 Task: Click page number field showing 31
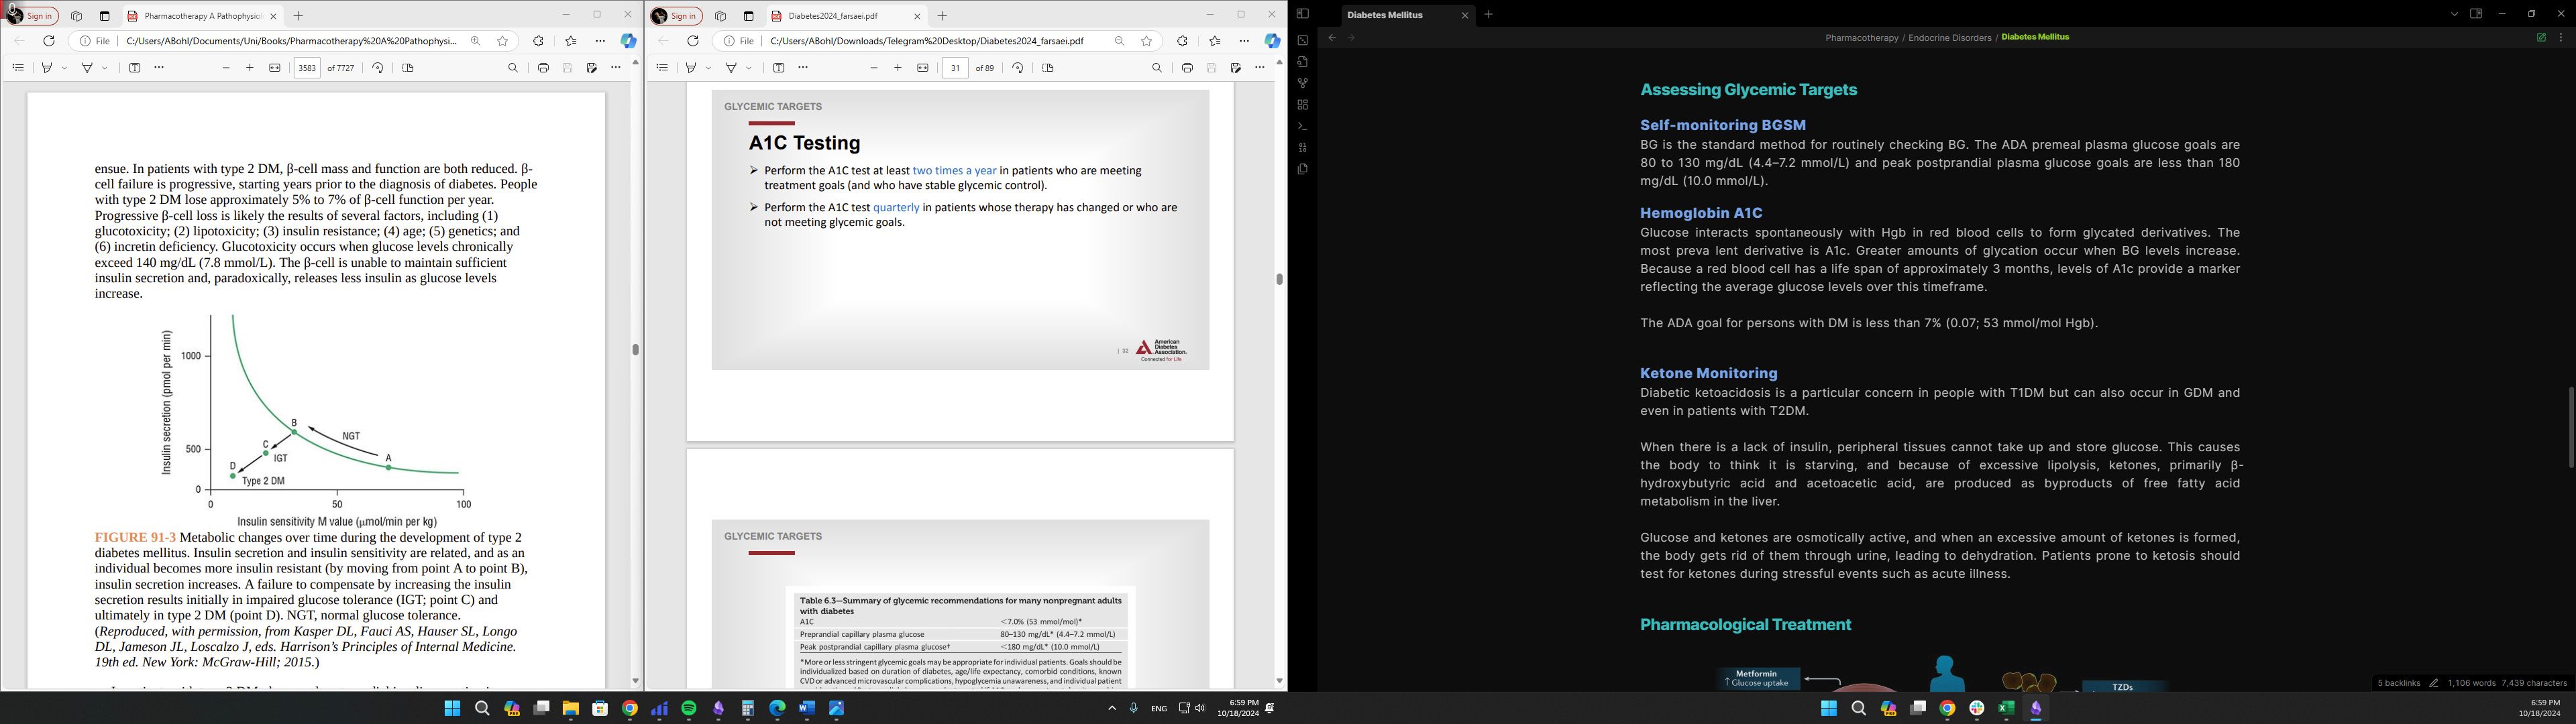click(955, 68)
